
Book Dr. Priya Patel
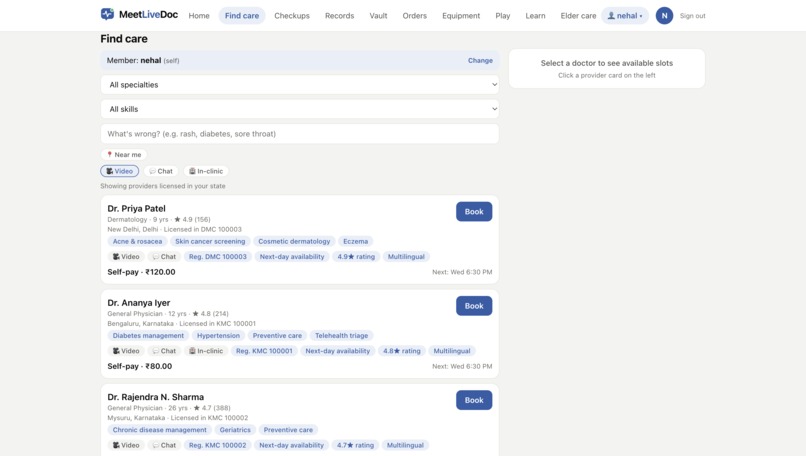pos(474,212)
